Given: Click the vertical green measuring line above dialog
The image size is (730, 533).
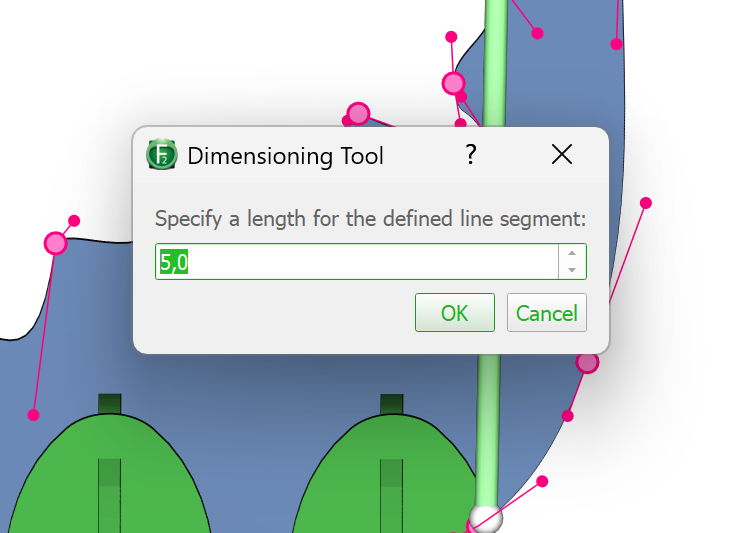Looking at the screenshot, I should coord(495,63).
